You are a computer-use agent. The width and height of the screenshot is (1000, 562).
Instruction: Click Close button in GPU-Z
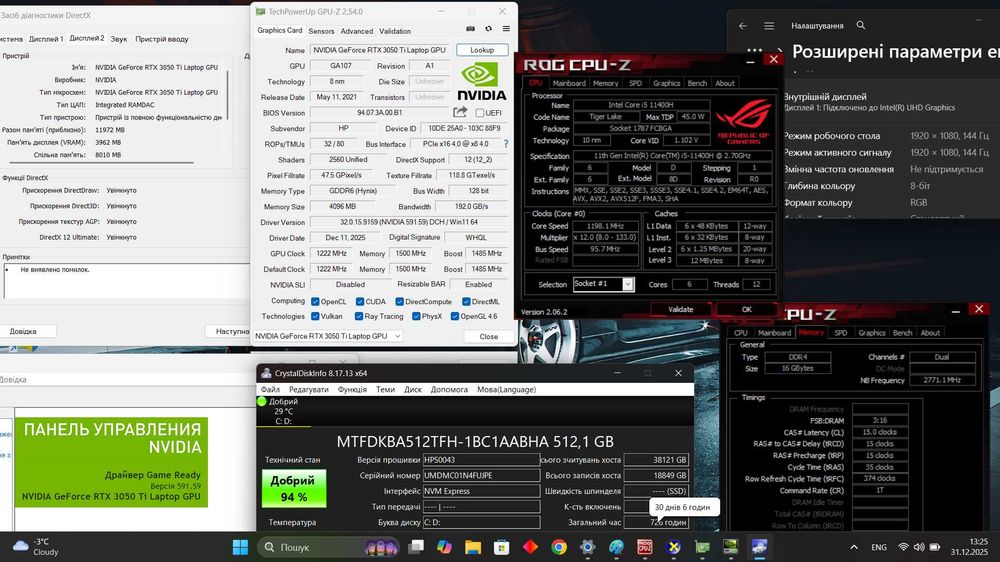pyautogui.click(x=489, y=337)
